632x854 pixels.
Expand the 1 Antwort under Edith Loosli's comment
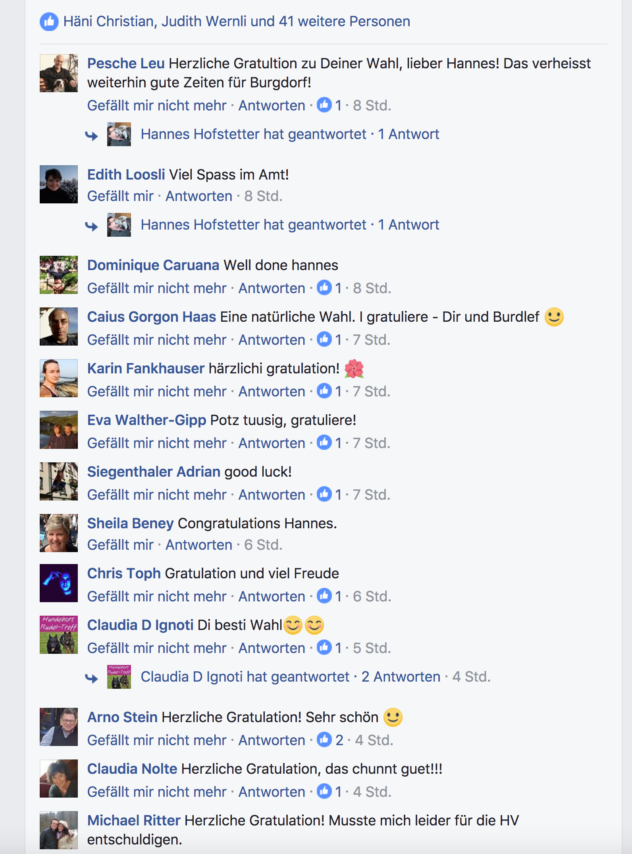(409, 224)
